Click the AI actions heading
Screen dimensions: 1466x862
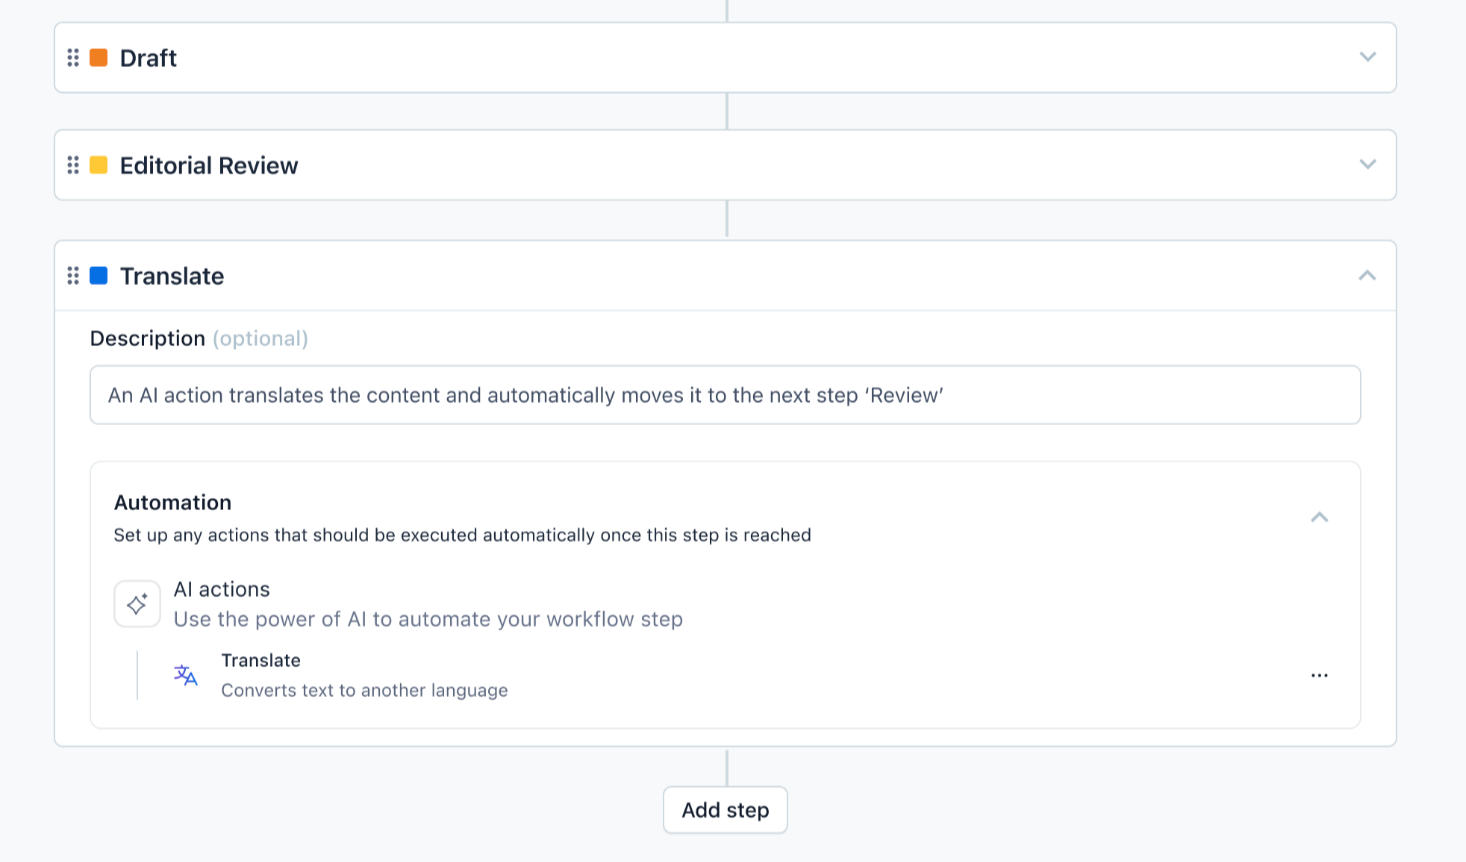click(x=222, y=589)
